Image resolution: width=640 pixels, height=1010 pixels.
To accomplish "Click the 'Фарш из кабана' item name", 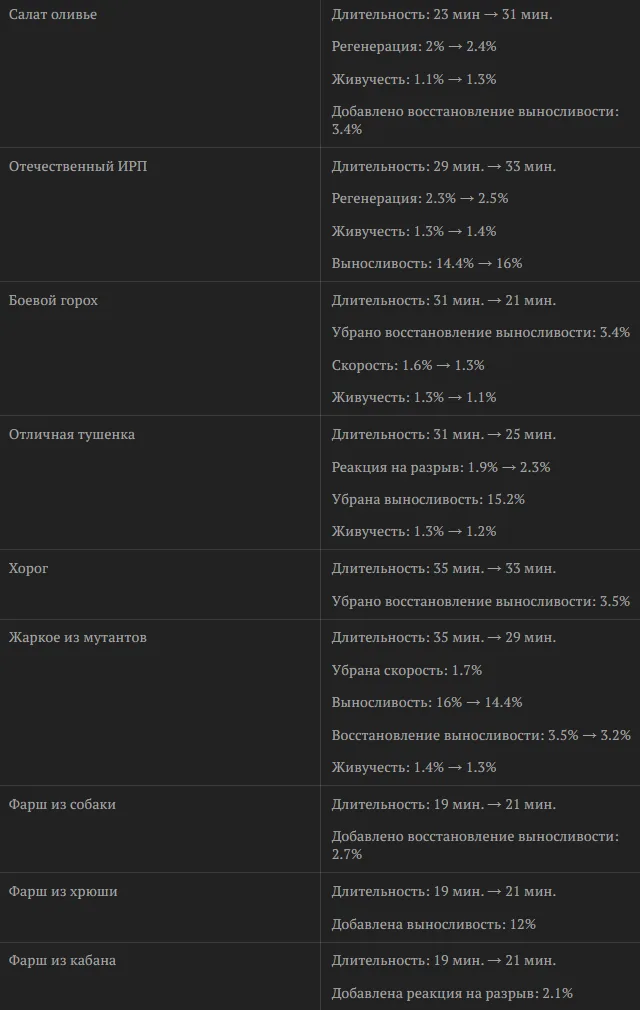I will pyautogui.click(x=62, y=960).
